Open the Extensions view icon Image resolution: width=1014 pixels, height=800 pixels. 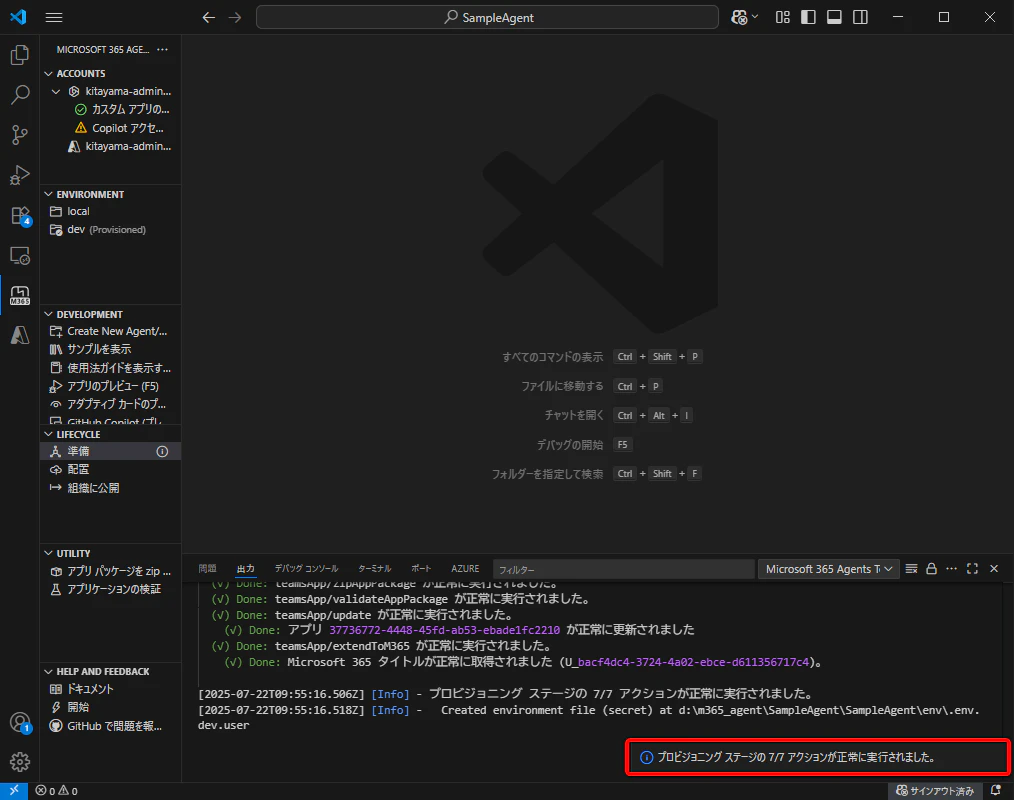click(x=20, y=215)
